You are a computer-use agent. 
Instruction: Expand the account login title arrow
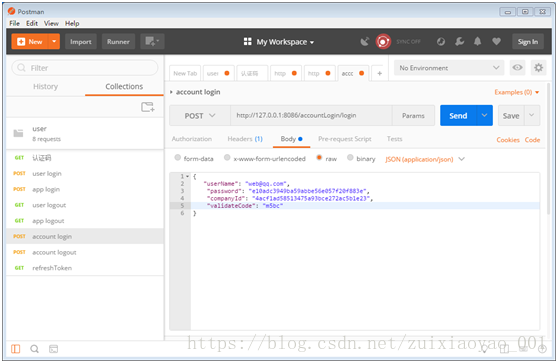point(171,92)
